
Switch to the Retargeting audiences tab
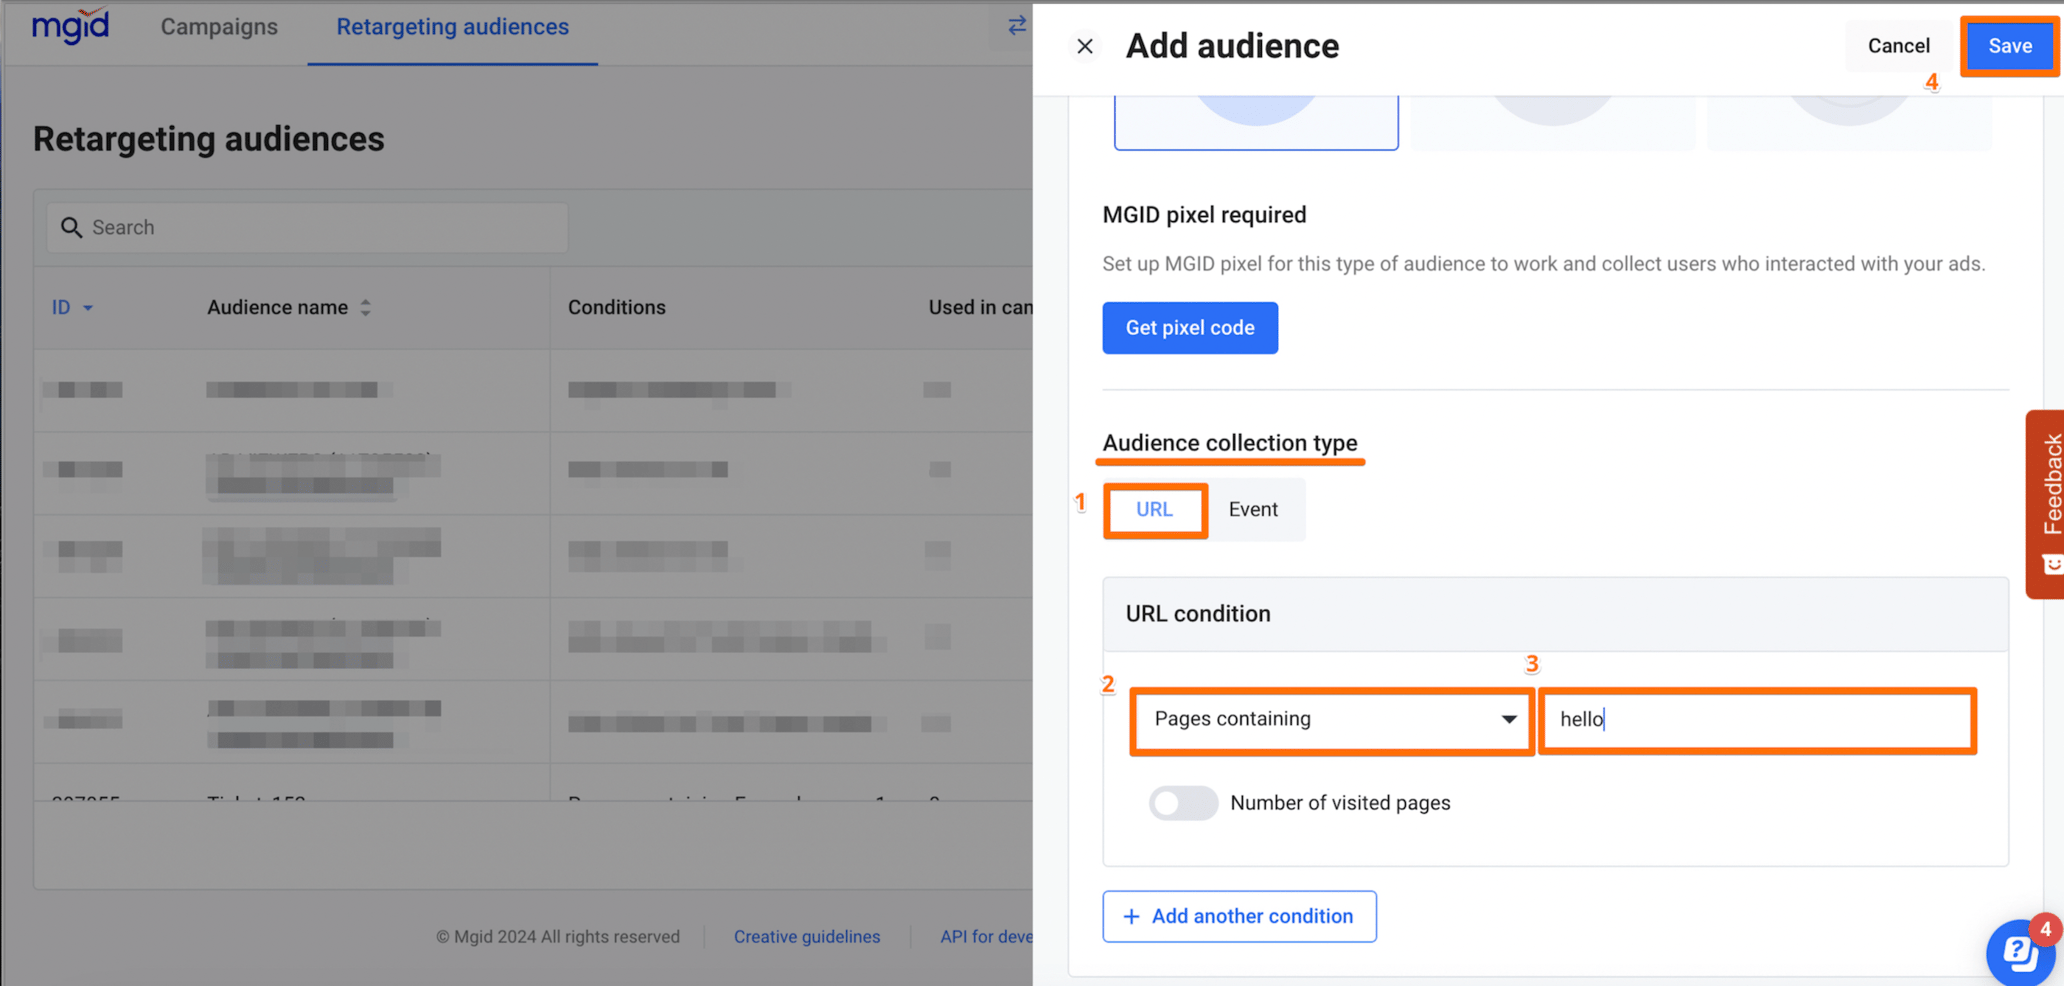coord(452,27)
